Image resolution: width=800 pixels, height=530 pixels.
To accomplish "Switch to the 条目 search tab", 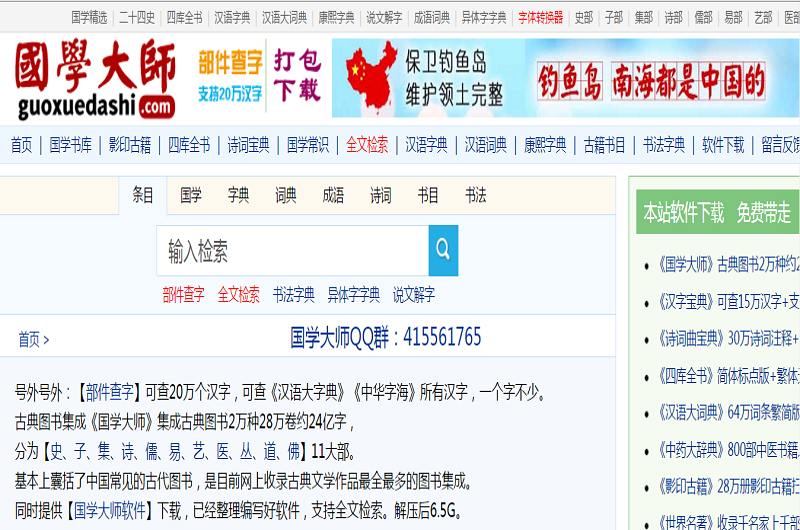I will point(143,195).
